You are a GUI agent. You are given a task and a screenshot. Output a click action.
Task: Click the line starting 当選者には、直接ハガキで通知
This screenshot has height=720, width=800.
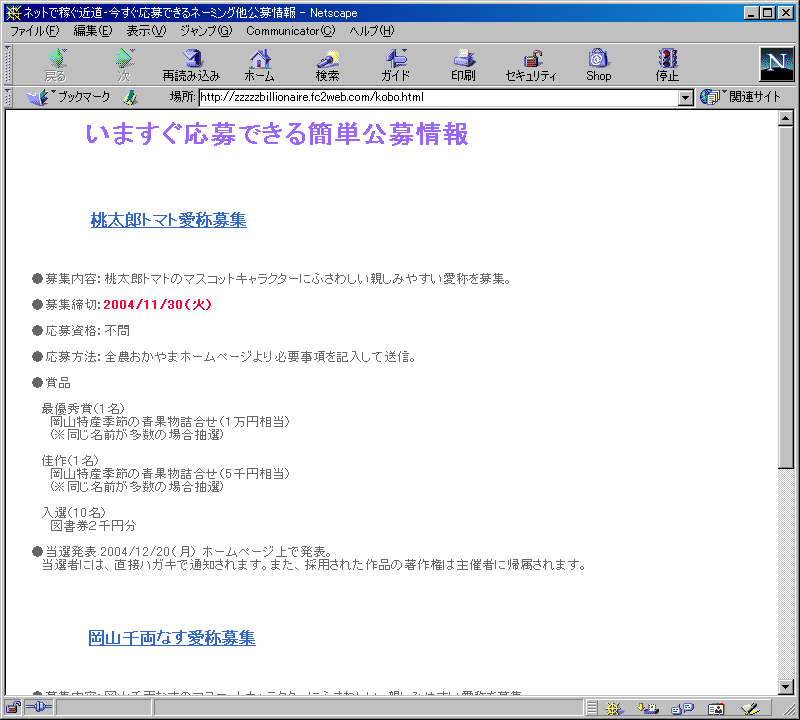tap(314, 565)
